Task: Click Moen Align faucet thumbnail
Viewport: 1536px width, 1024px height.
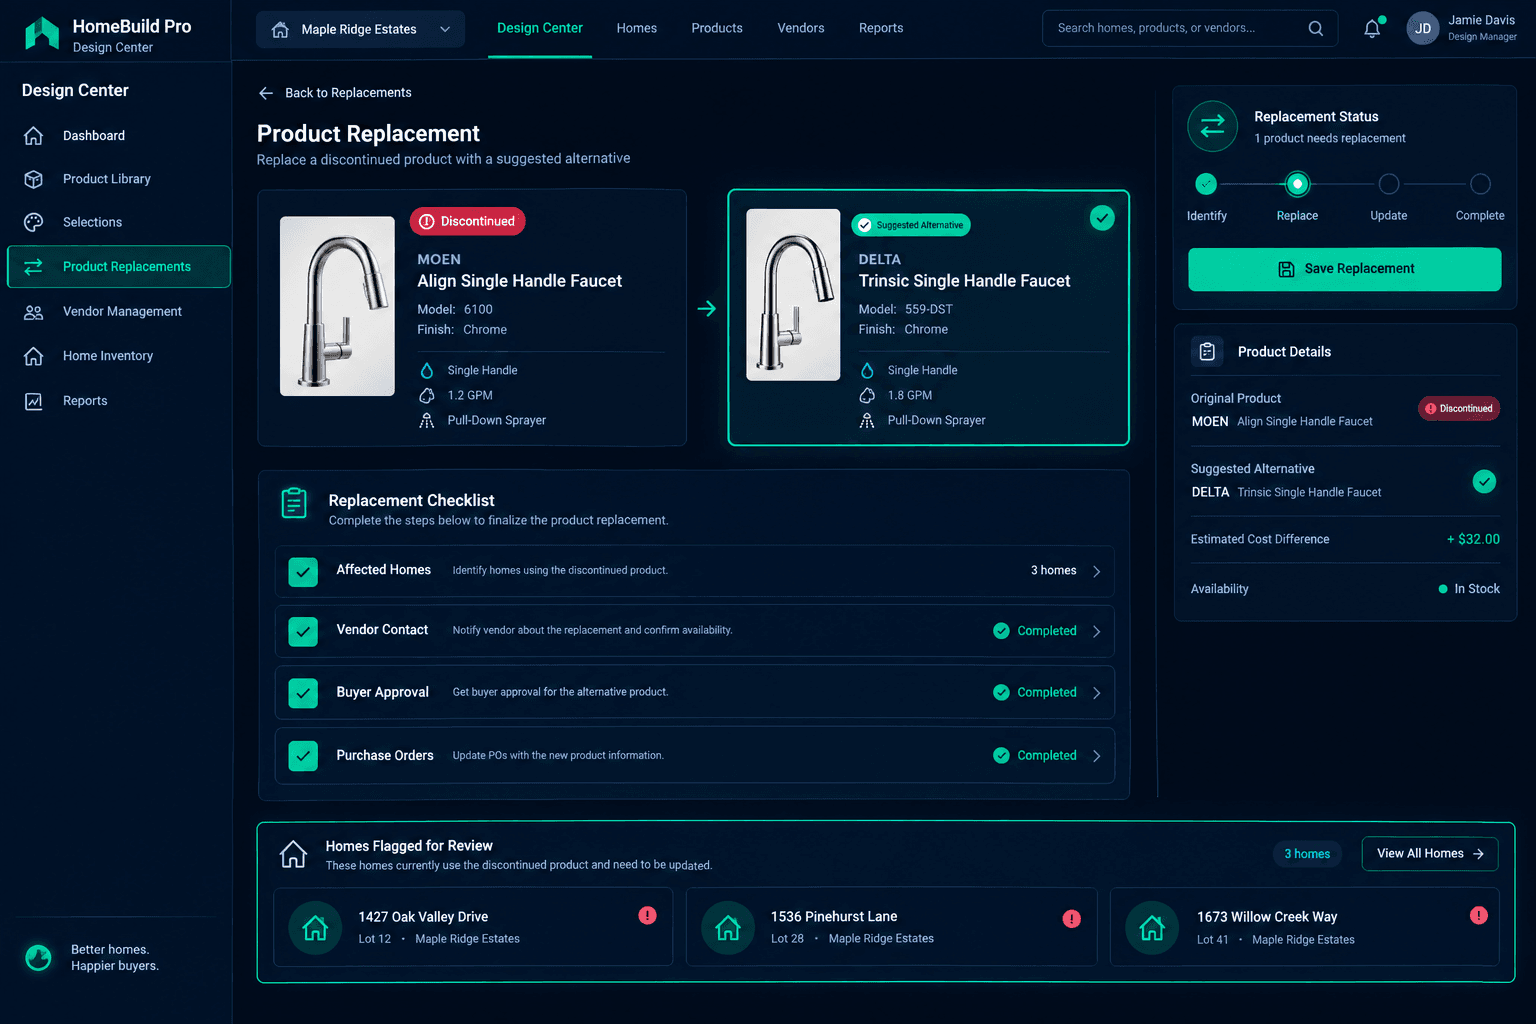Action: tap(337, 306)
